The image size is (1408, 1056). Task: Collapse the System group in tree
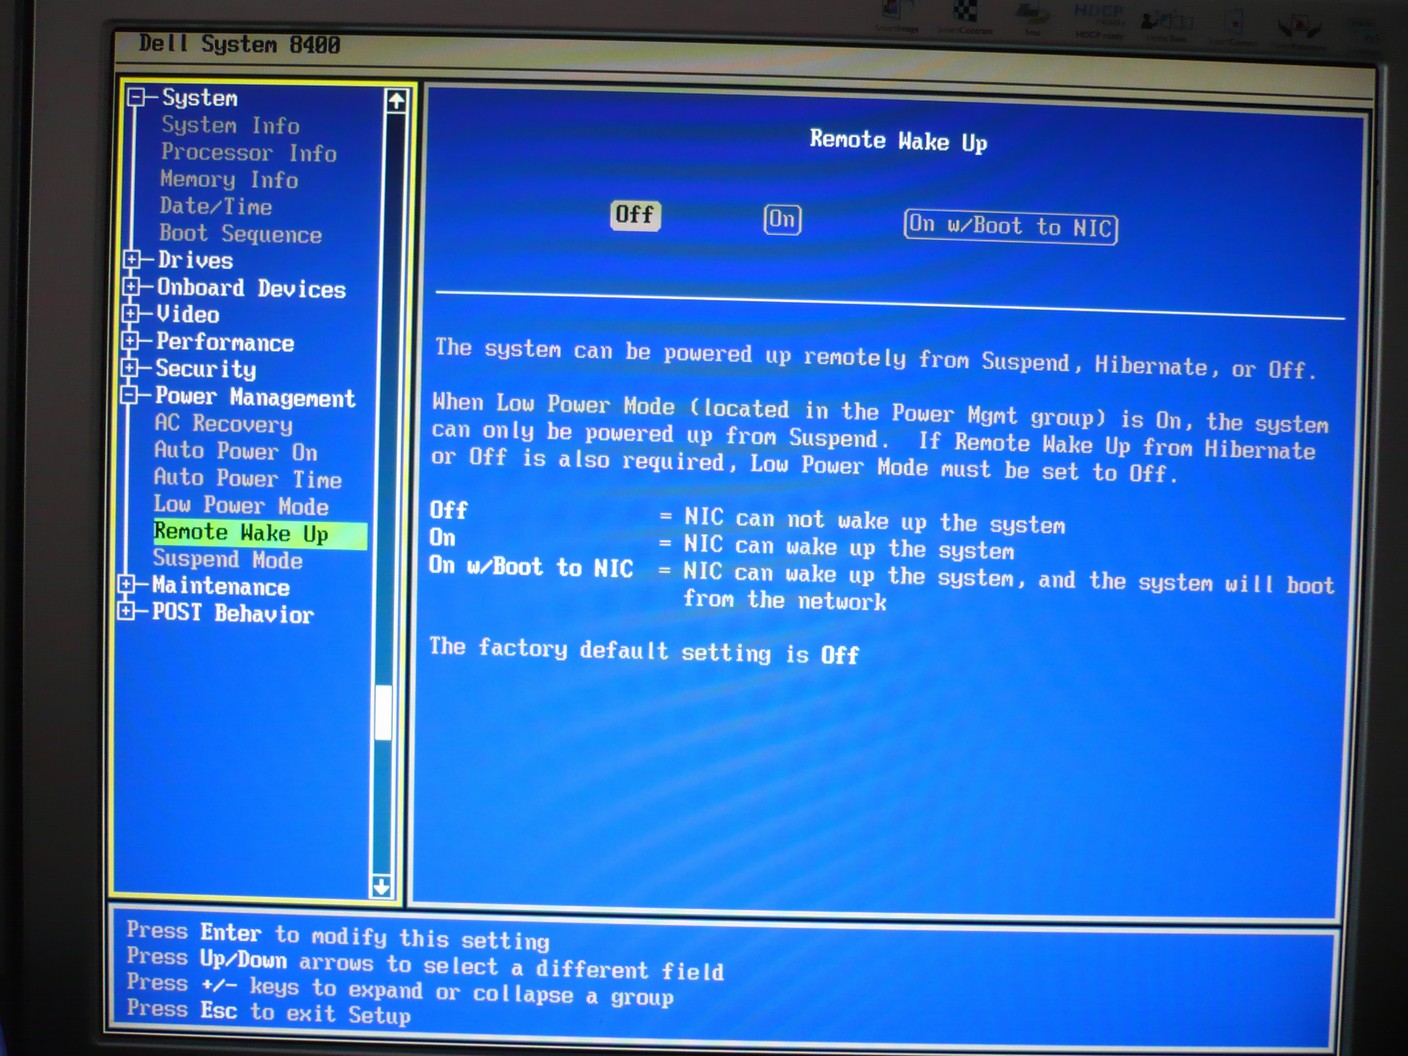(137, 98)
